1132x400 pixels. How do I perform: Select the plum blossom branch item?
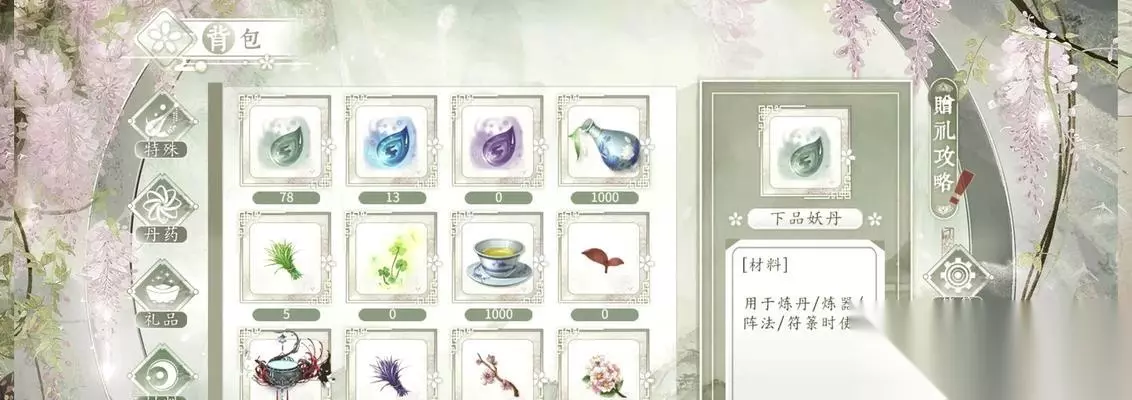498,365
